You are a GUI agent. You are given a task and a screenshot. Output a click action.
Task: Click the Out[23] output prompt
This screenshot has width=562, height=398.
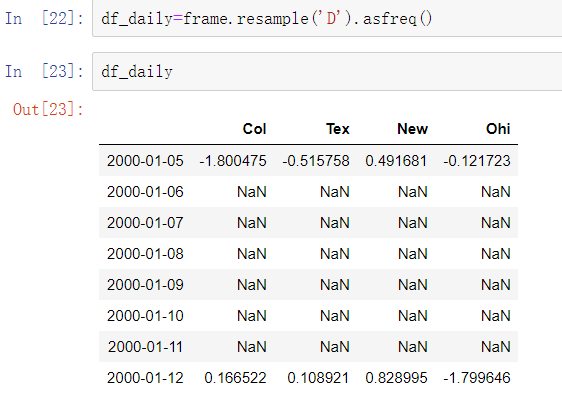coord(48,109)
